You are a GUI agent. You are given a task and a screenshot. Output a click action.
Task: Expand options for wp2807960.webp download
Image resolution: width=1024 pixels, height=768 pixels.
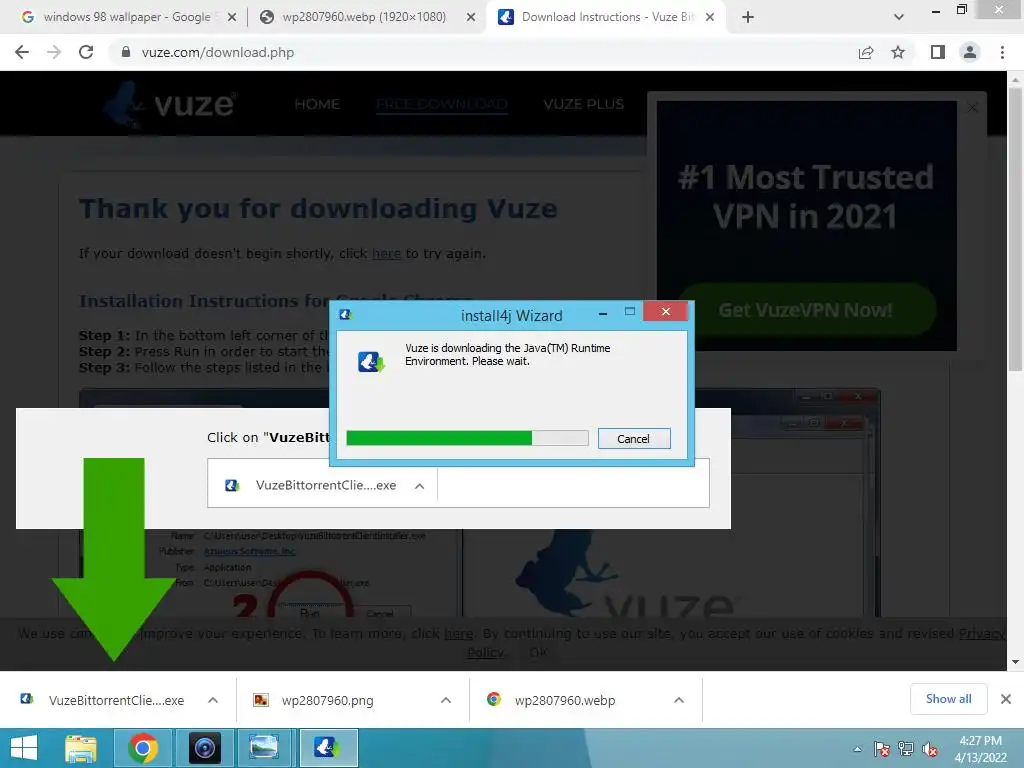tap(679, 700)
